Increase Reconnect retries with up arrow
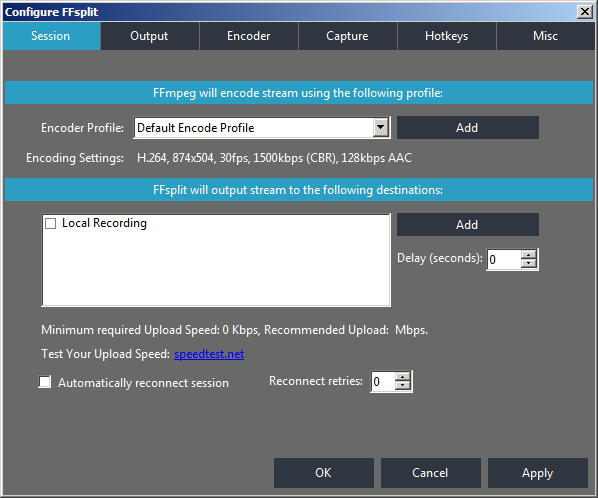Image resolution: width=598 pixels, height=498 pixels. tap(402, 377)
